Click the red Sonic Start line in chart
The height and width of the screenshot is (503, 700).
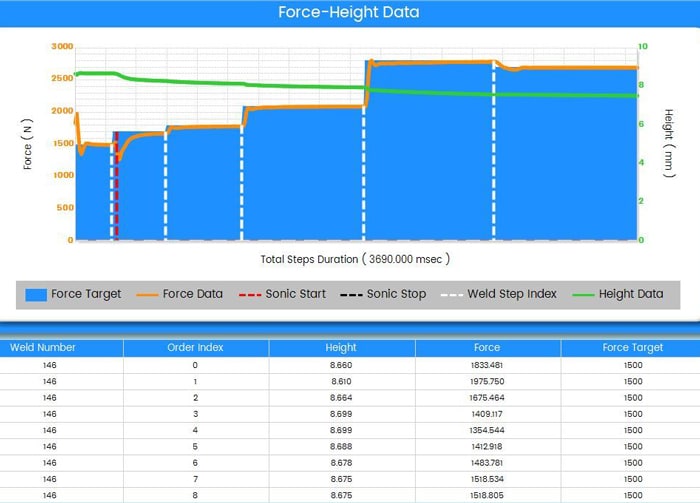pyautogui.click(x=117, y=190)
